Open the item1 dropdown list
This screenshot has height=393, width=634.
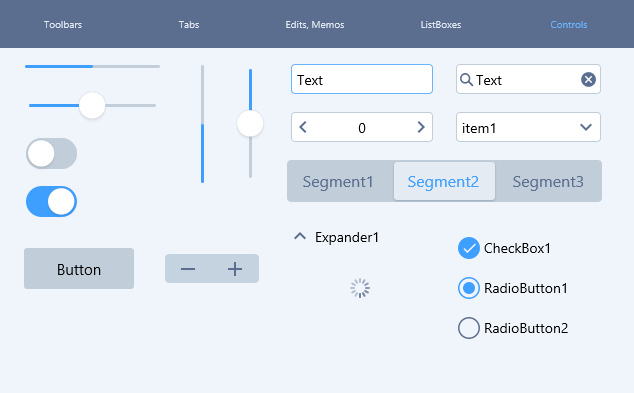528,127
